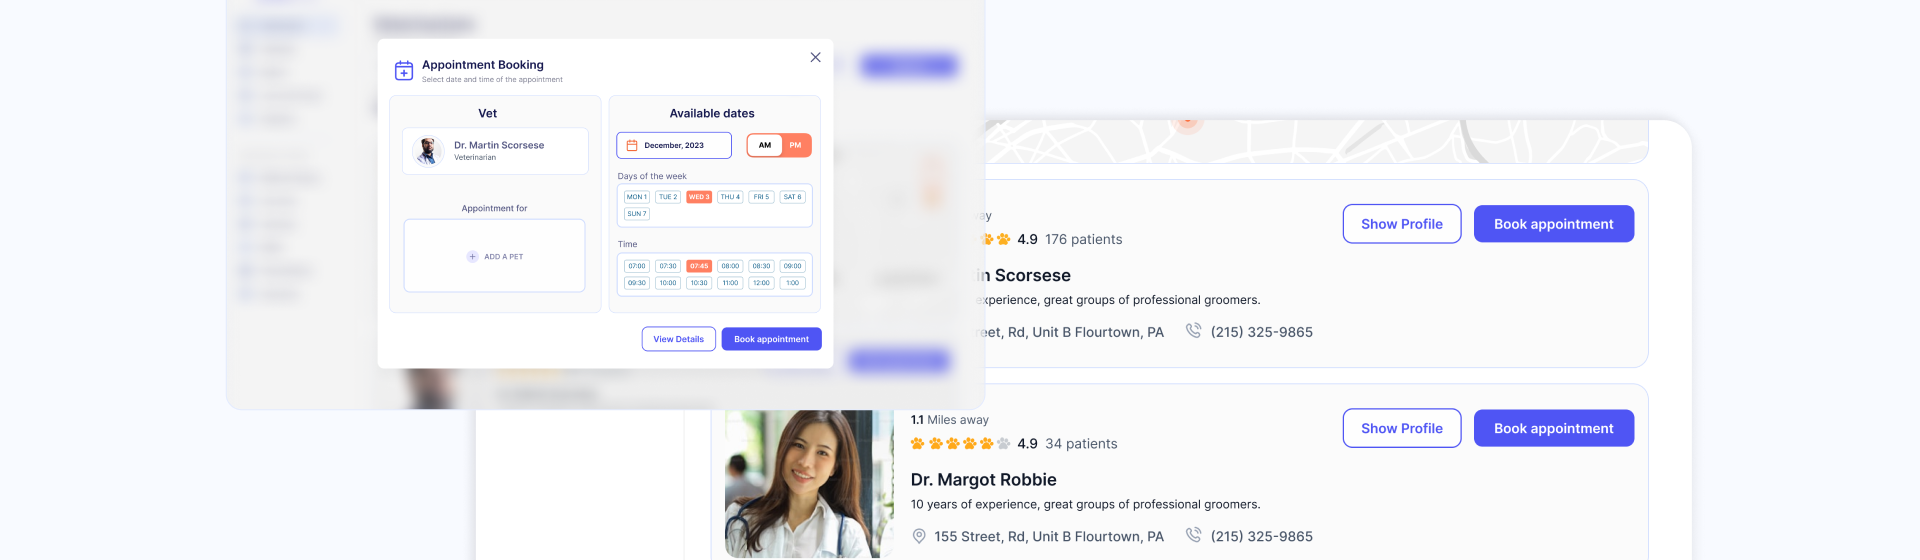The width and height of the screenshot is (1920, 560).
Task: Click View Details in the booking dialog
Action: (x=678, y=340)
